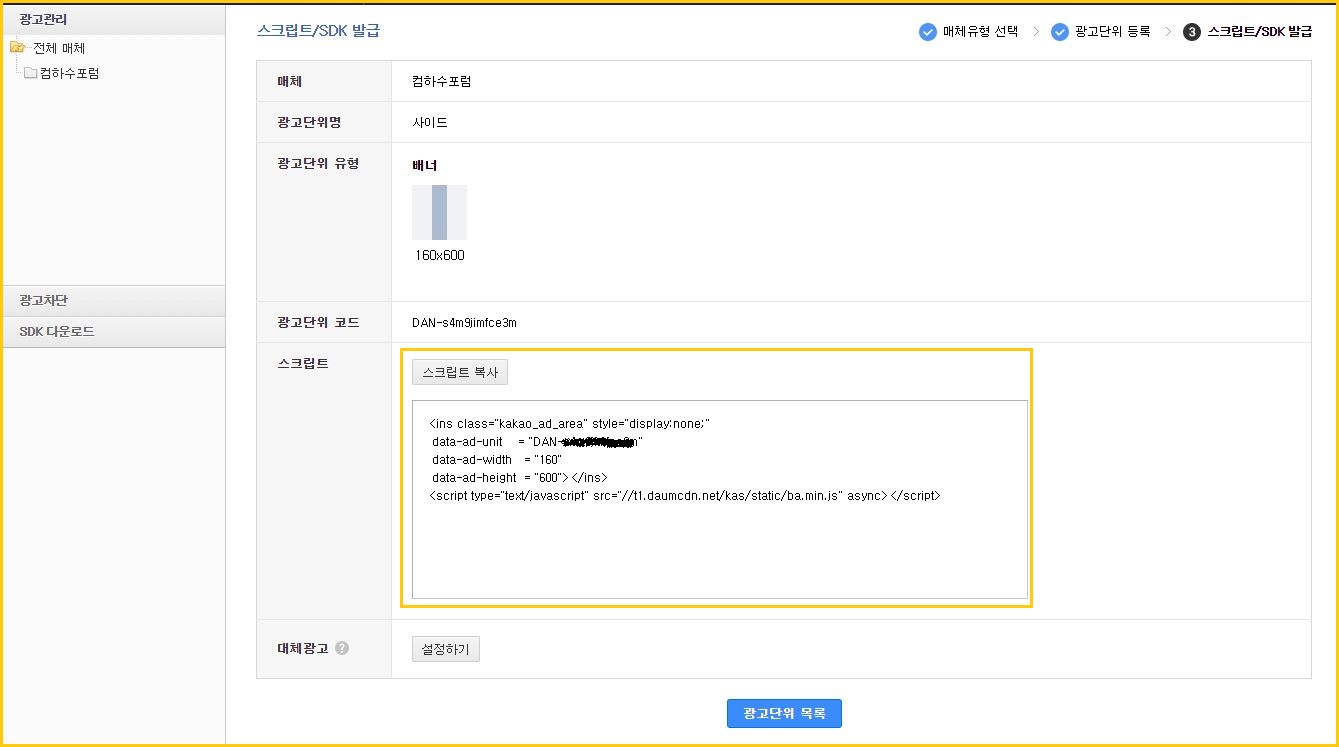This screenshot has width=1339, height=747.
Task: Click the help question mark beside 대체광고
Action: click(x=342, y=648)
